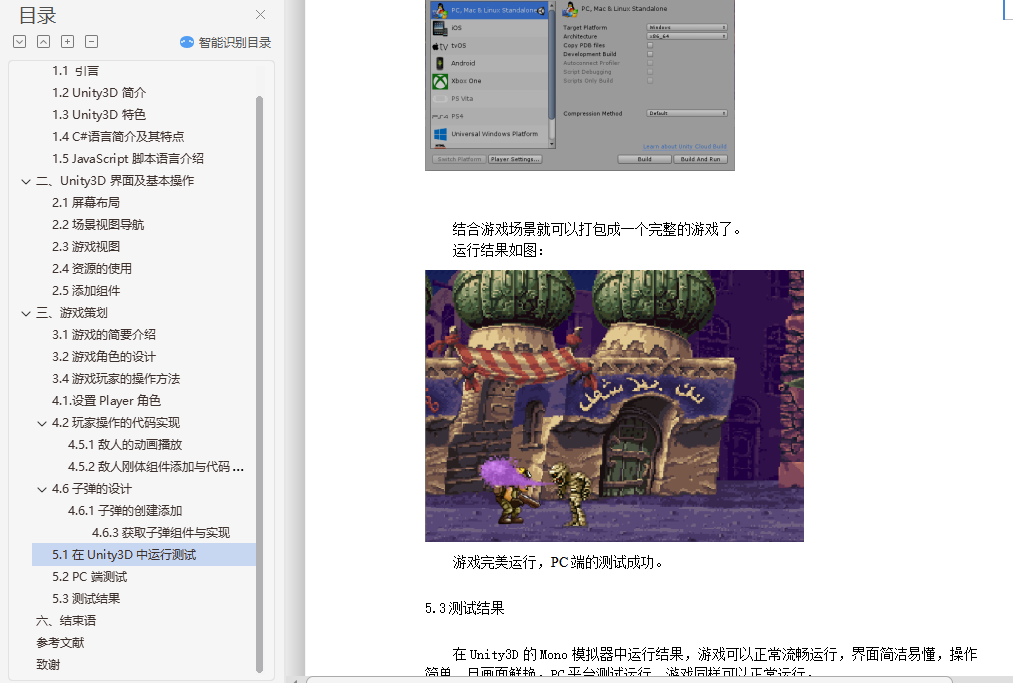
Task: Jump to 2.2 场景视图导航
Action: click(98, 225)
